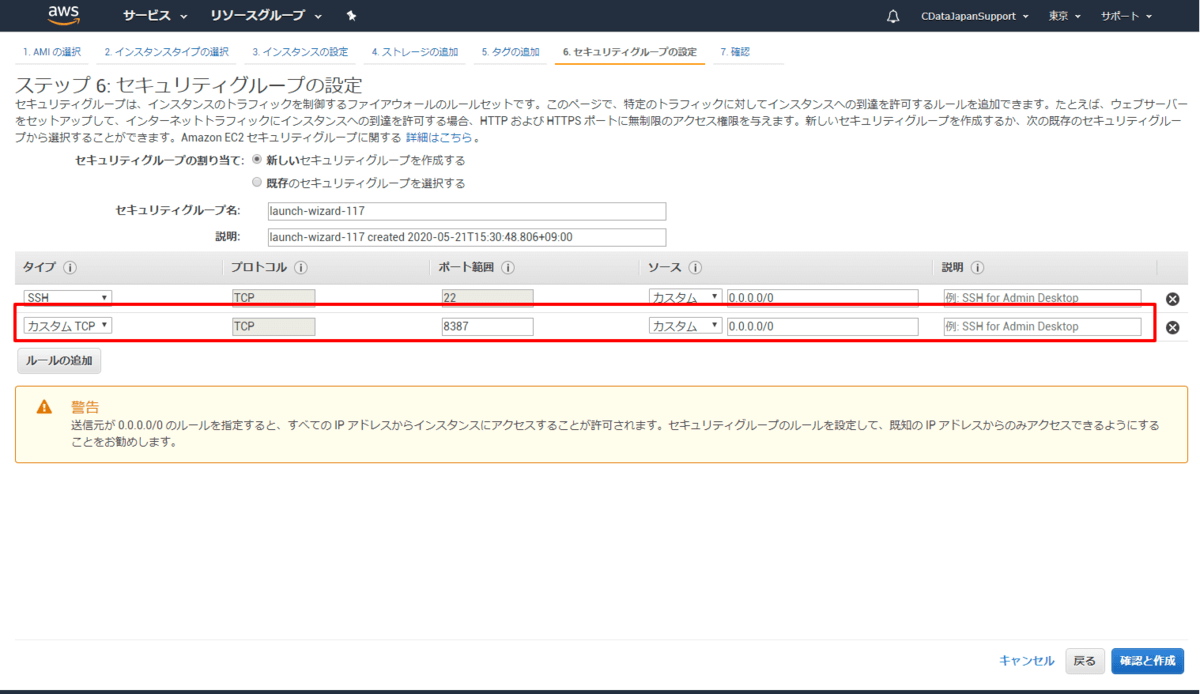Click the AWS logo home icon
This screenshot has height=694, width=1200.
[x=64, y=15]
